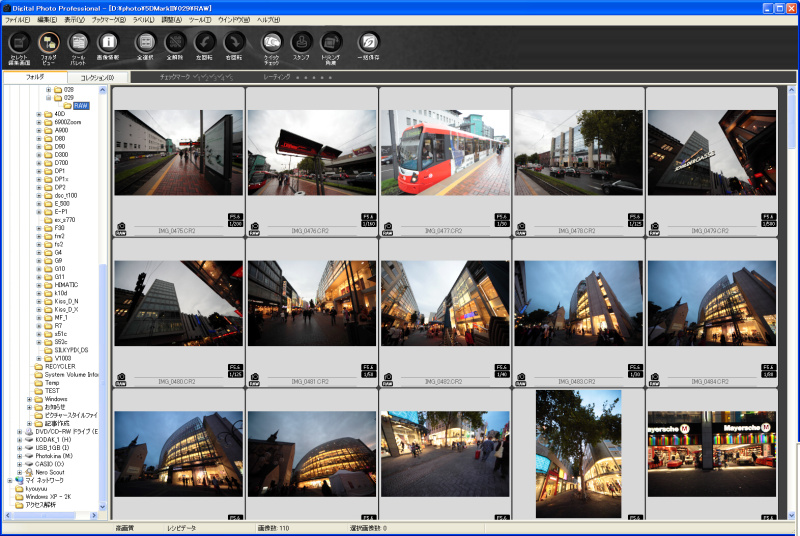This screenshot has width=800, height=536.
Task: Click the Select all (全選択) toolbar icon
Action: click(x=145, y=43)
